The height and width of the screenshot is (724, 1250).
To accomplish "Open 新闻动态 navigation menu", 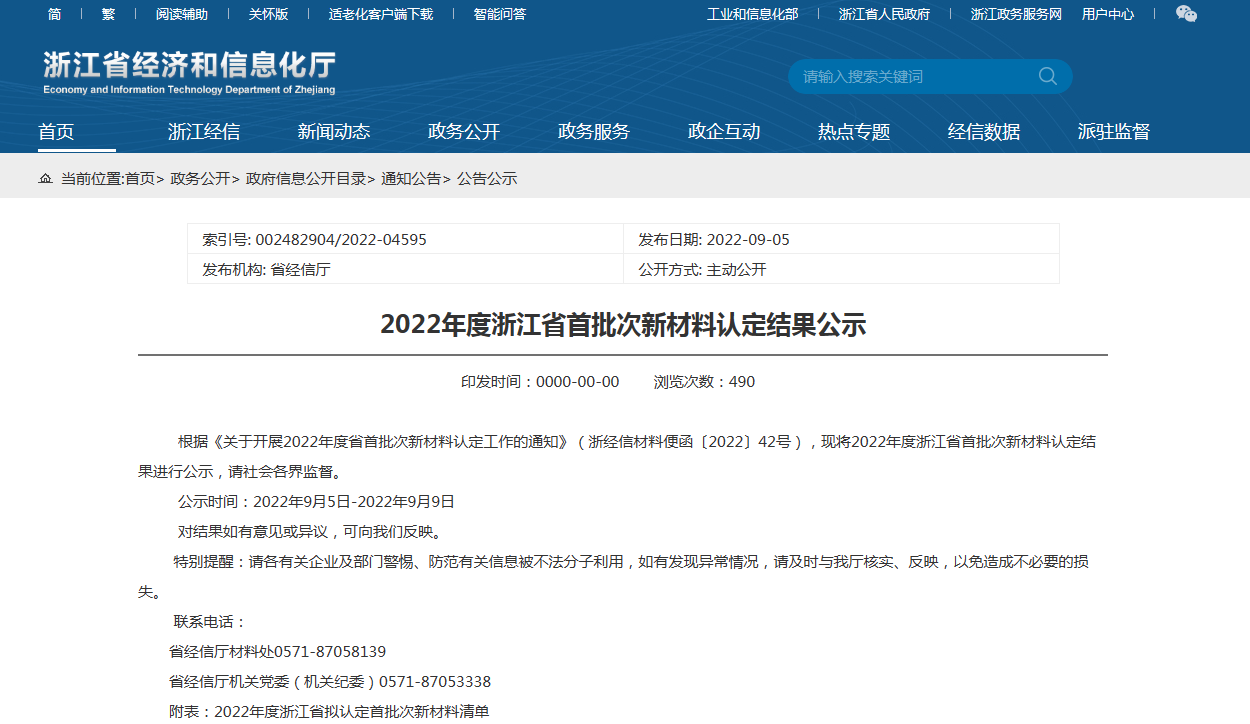I will 334,132.
